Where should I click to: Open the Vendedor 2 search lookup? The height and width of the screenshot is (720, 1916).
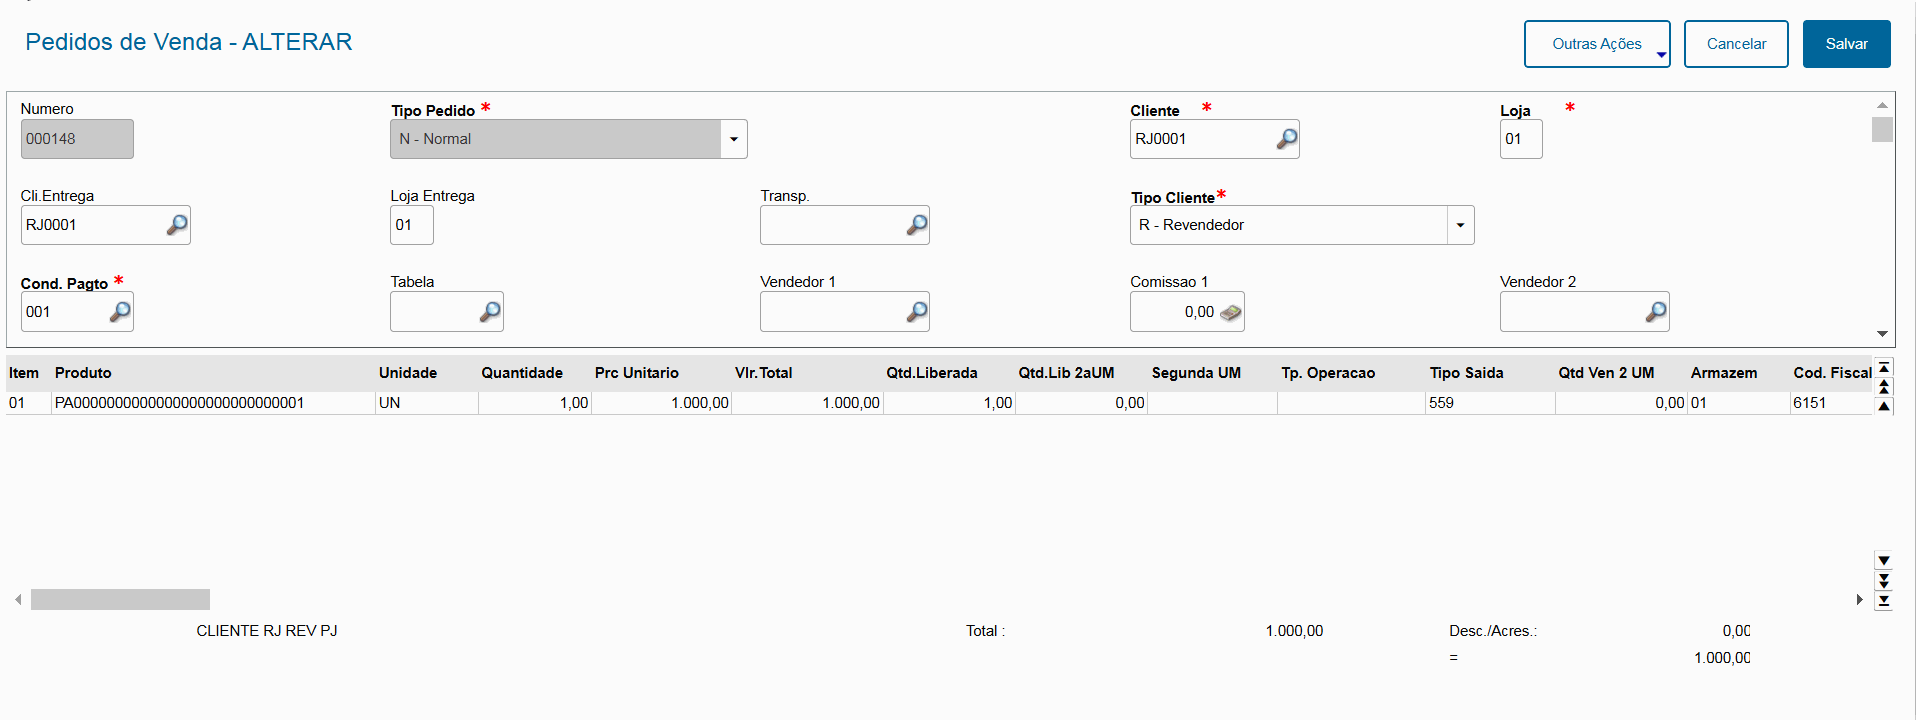(1656, 312)
